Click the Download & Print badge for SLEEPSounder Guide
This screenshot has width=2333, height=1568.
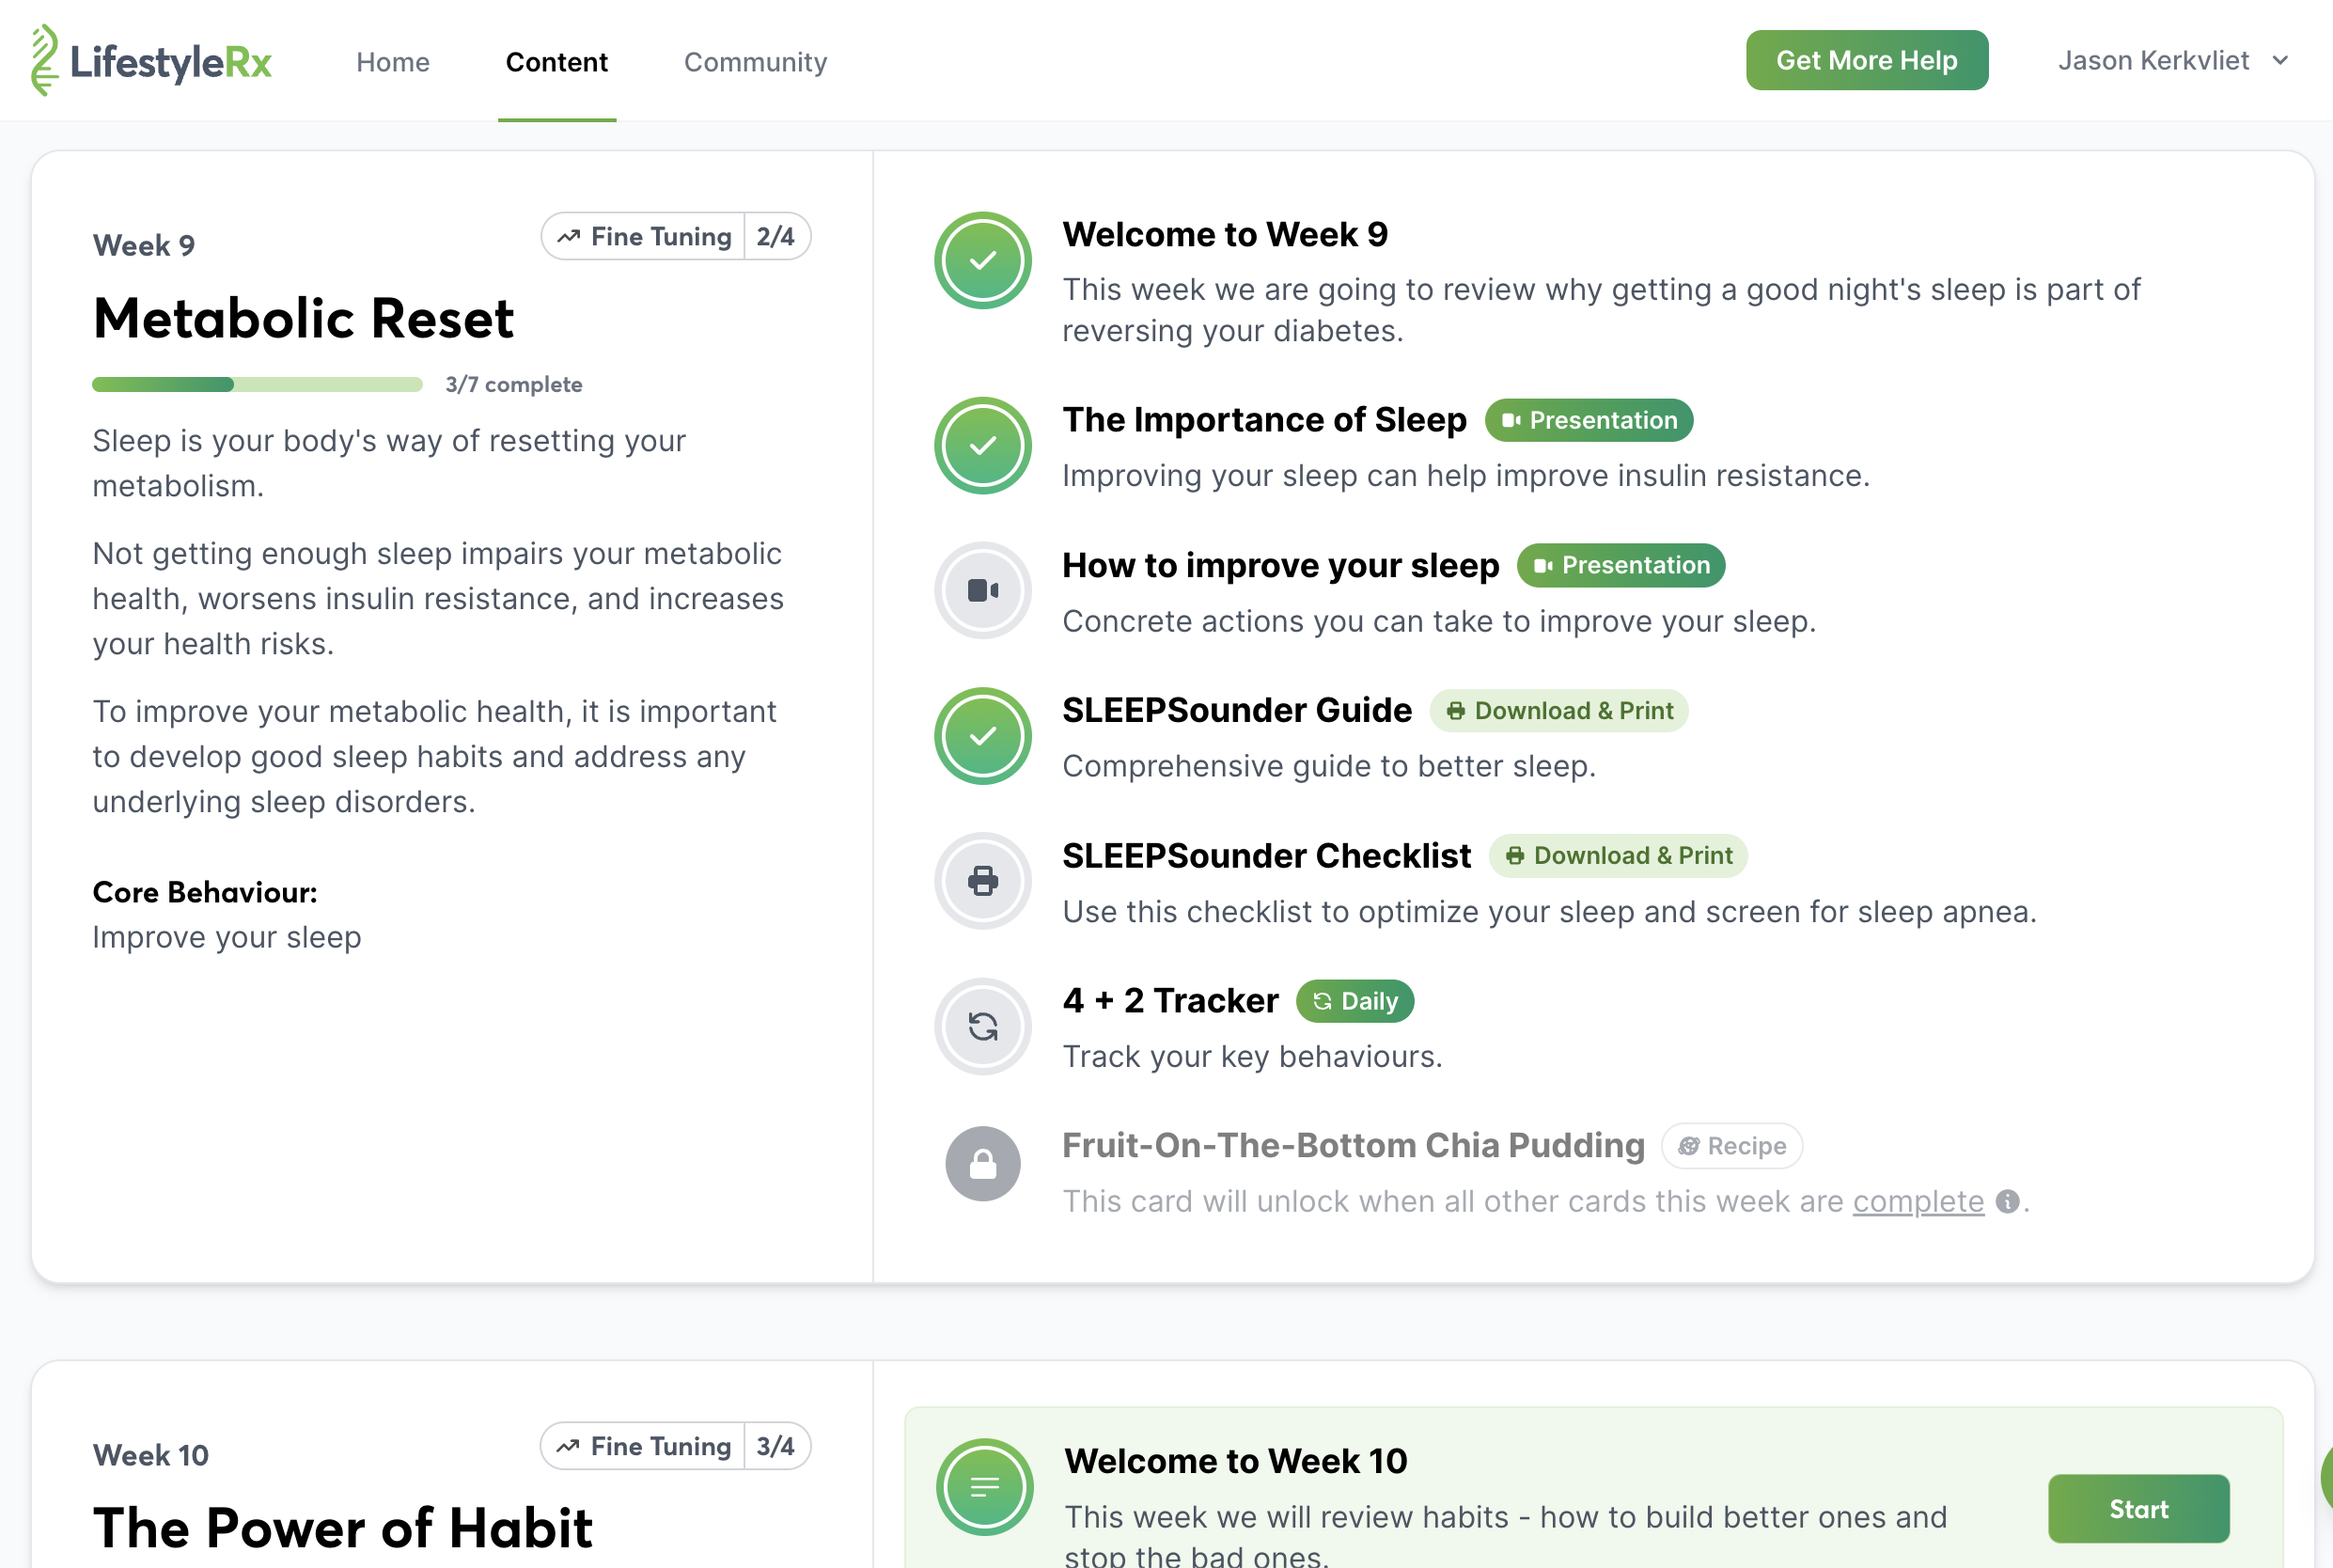click(1558, 711)
